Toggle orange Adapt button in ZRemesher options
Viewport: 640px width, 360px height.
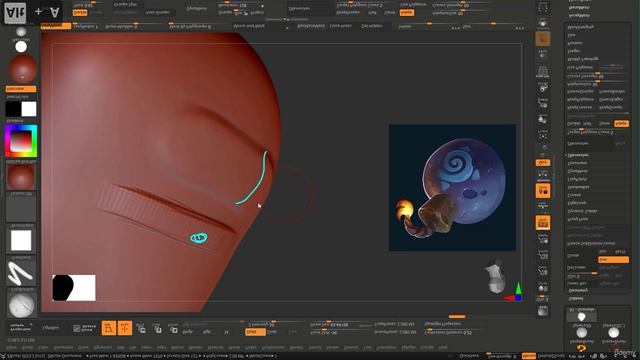(x=621, y=123)
